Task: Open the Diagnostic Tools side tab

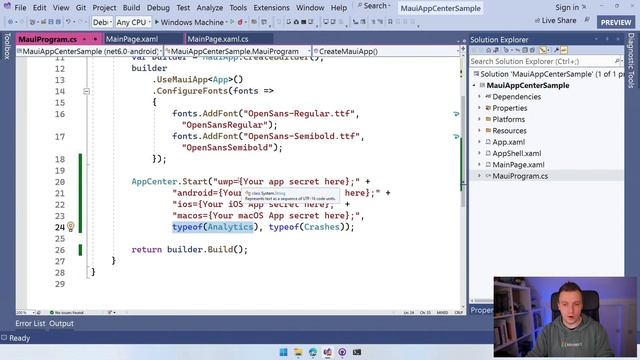Action: coord(631,60)
